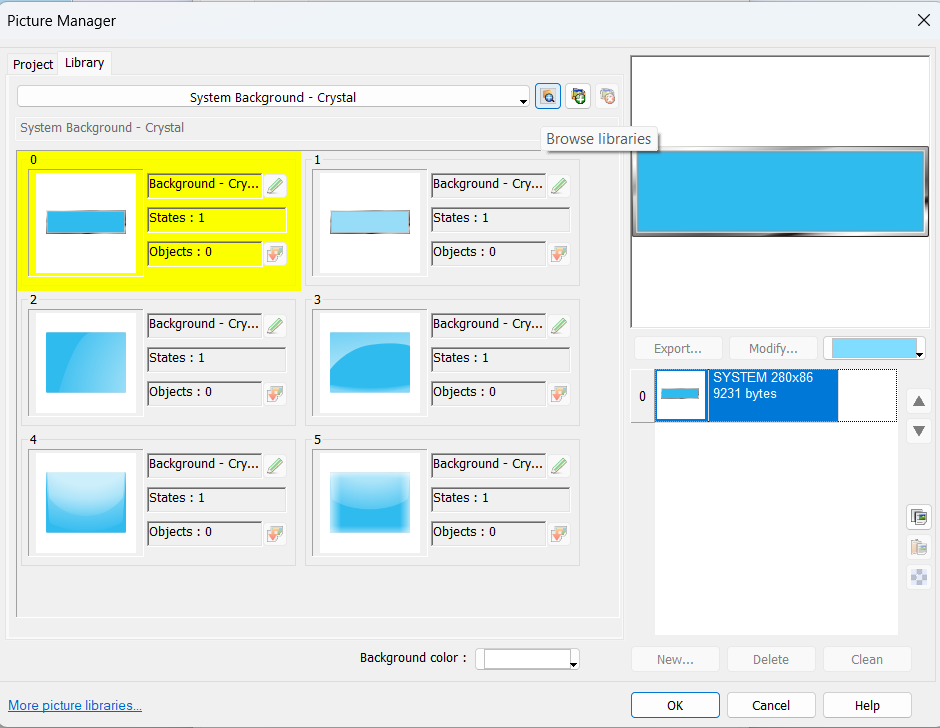Select picture 2 thumbnail in the library
This screenshot has height=728, width=940.
86,363
